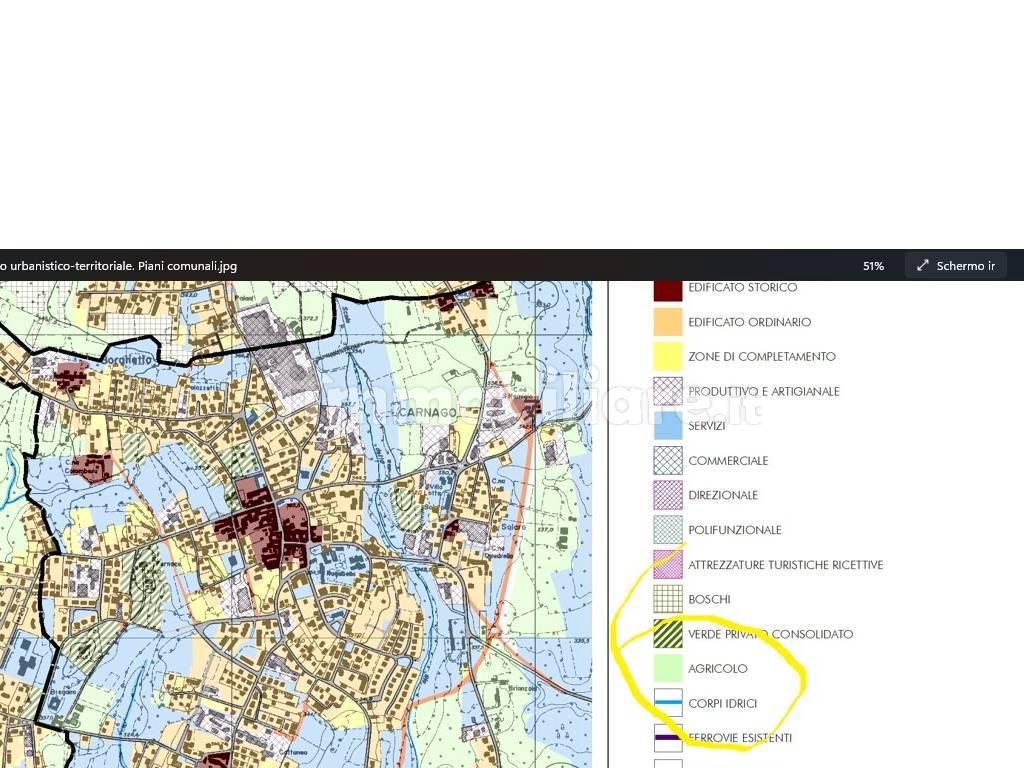Click the Verde Privato Consolidato striped symbol
Viewport: 1024px width, 768px height.
coord(667,634)
